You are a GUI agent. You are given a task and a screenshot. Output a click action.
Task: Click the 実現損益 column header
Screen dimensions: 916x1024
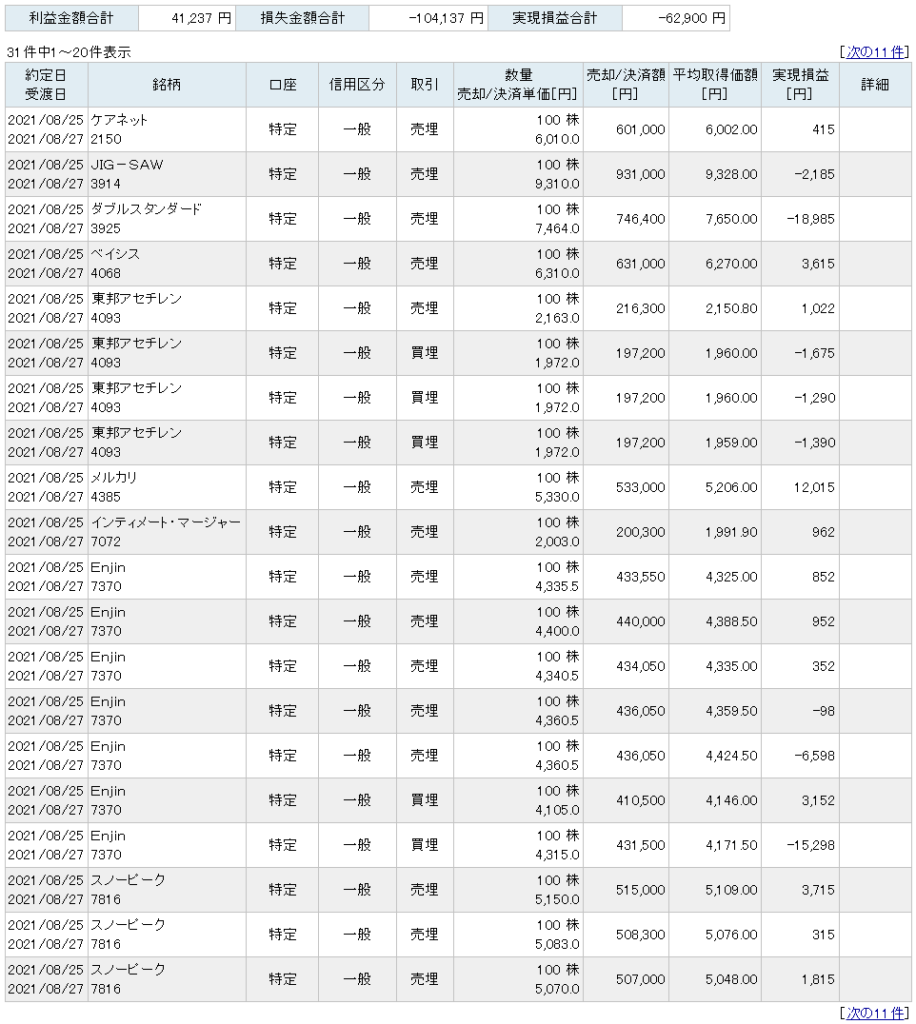[800, 85]
